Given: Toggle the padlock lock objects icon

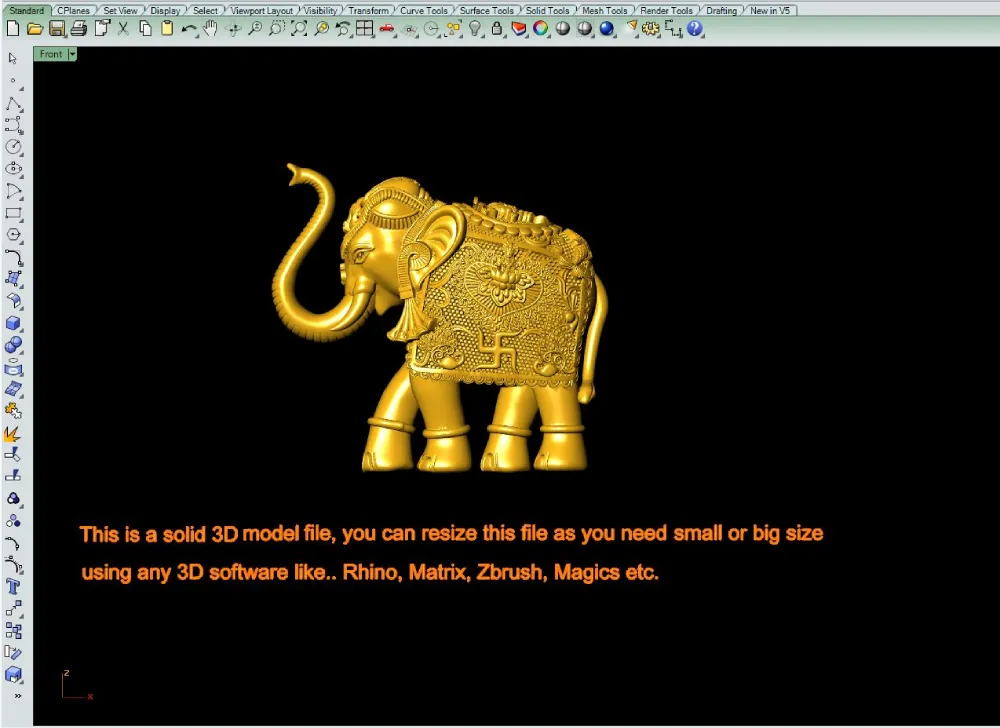Looking at the screenshot, I should pos(496,29).
